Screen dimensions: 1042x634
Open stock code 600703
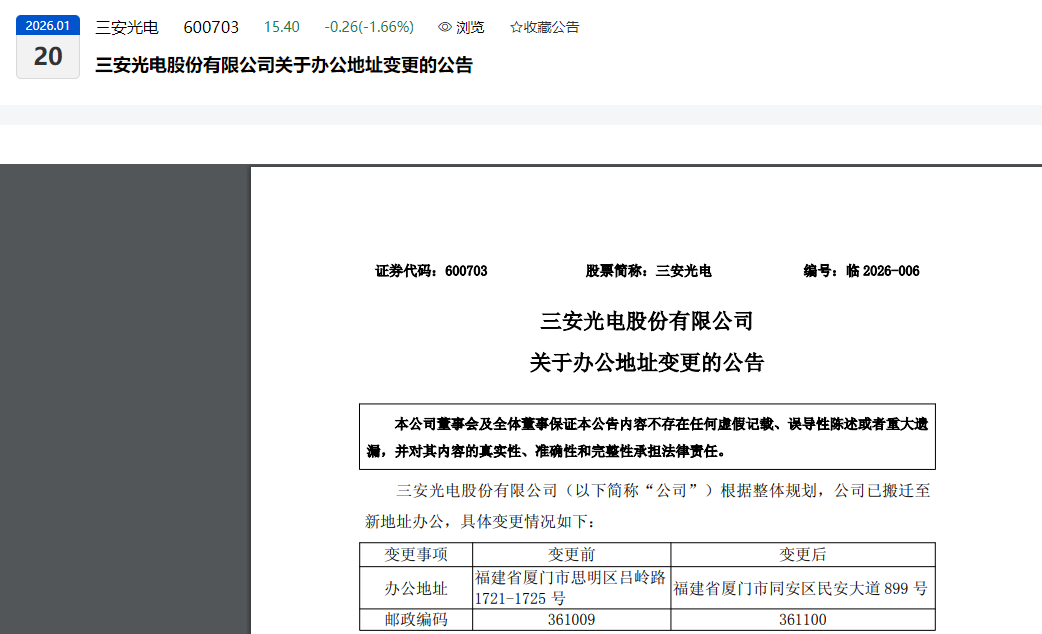210,27
